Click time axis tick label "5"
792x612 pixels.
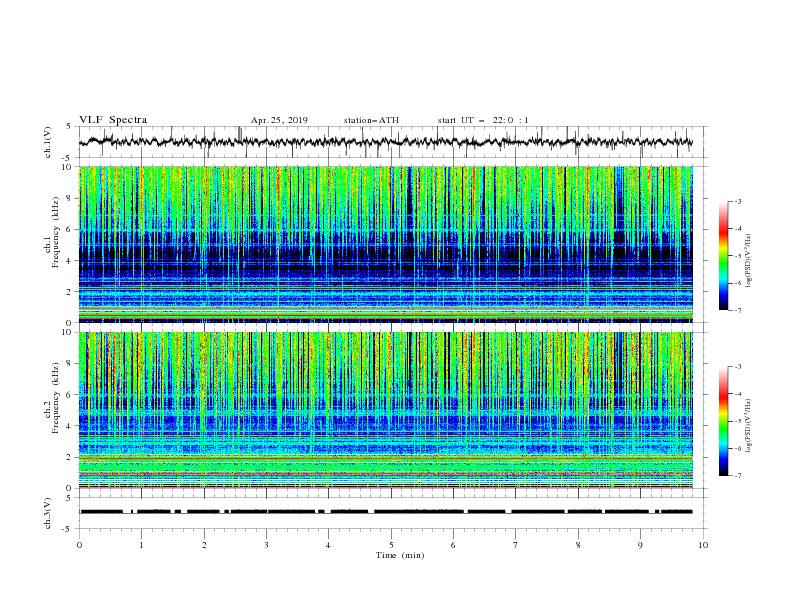pyautogui.click(x=391, y=545)
